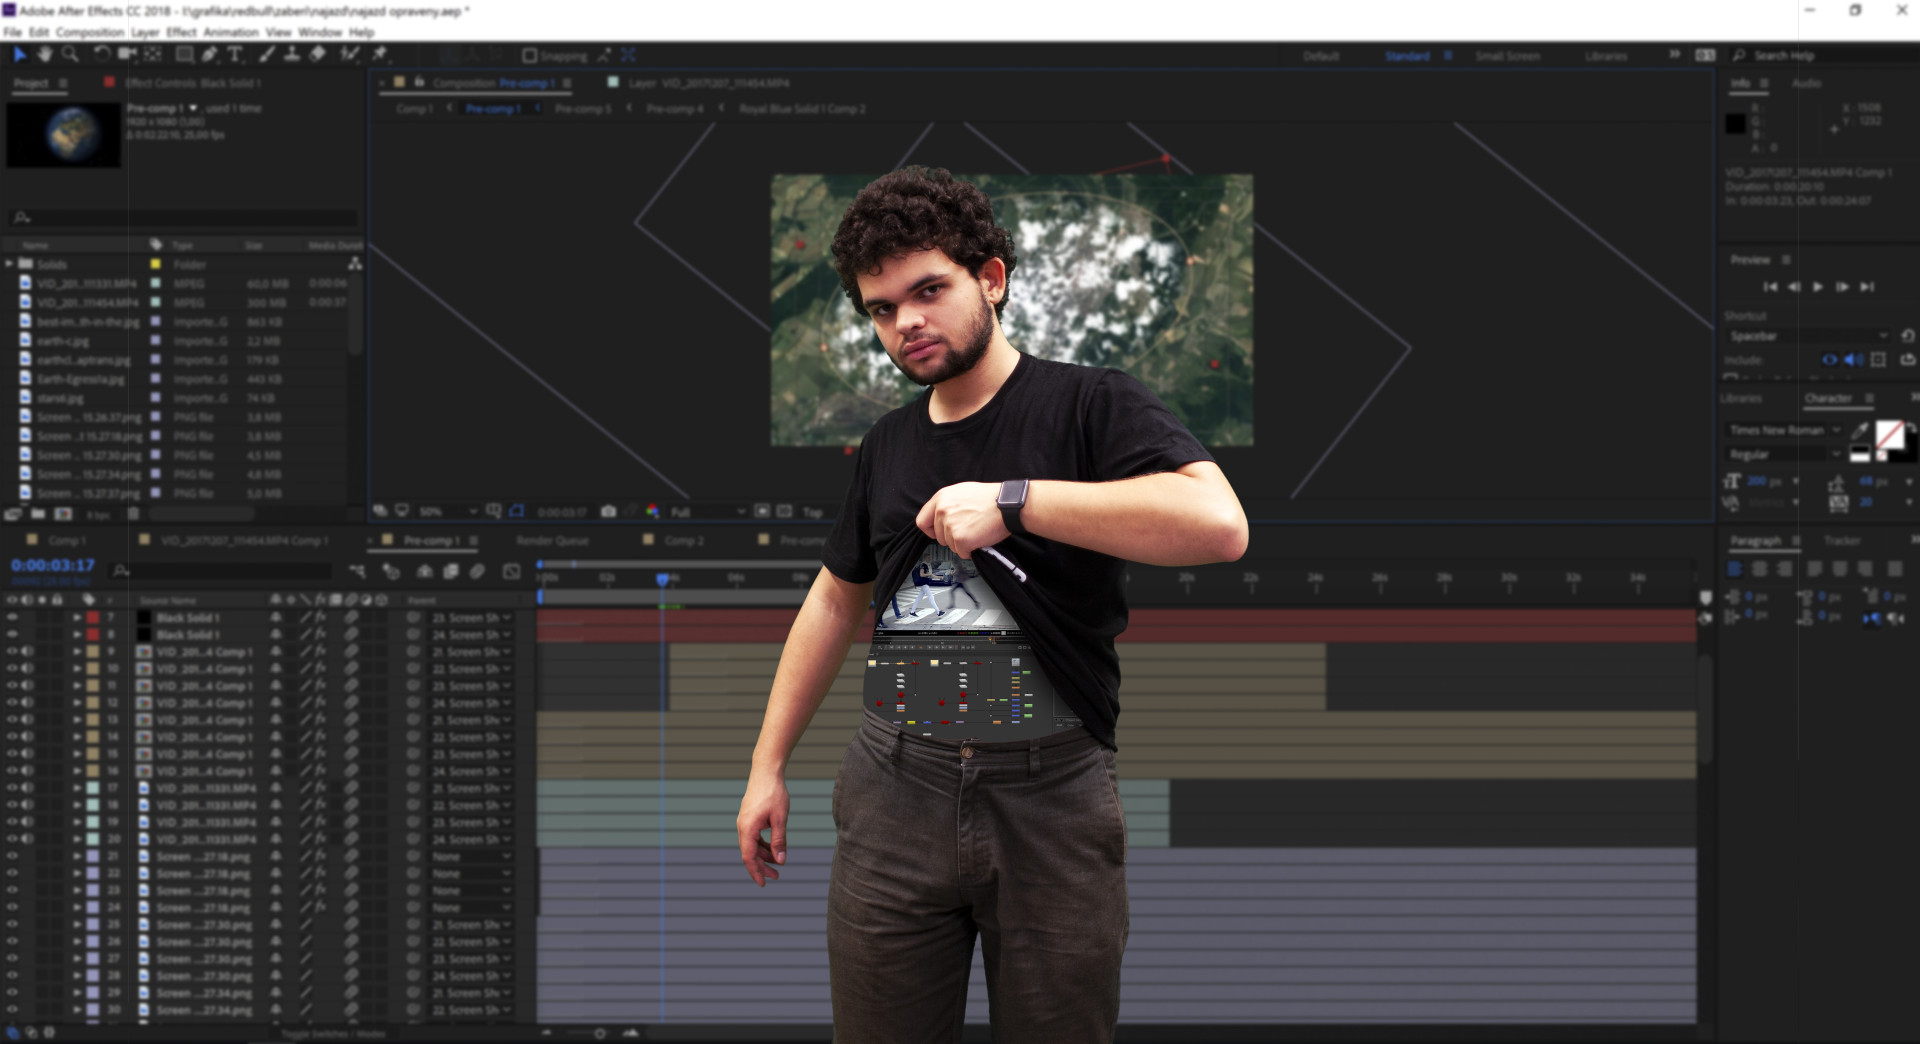Select the Selection arrow tool
Viewport: 1920px width, 1044px height.
(x=19, y=54)
